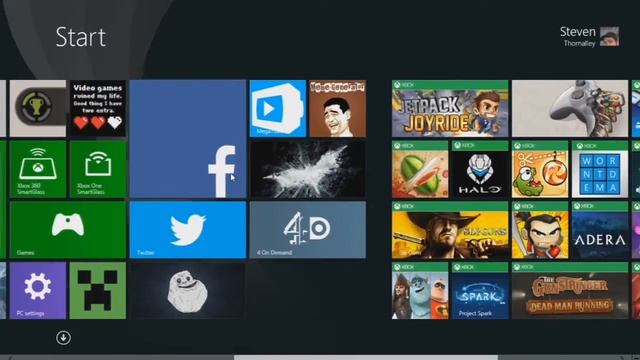Open the Forever Alone meme tile
The image size is (640, 360).
(x=188, y=291)
